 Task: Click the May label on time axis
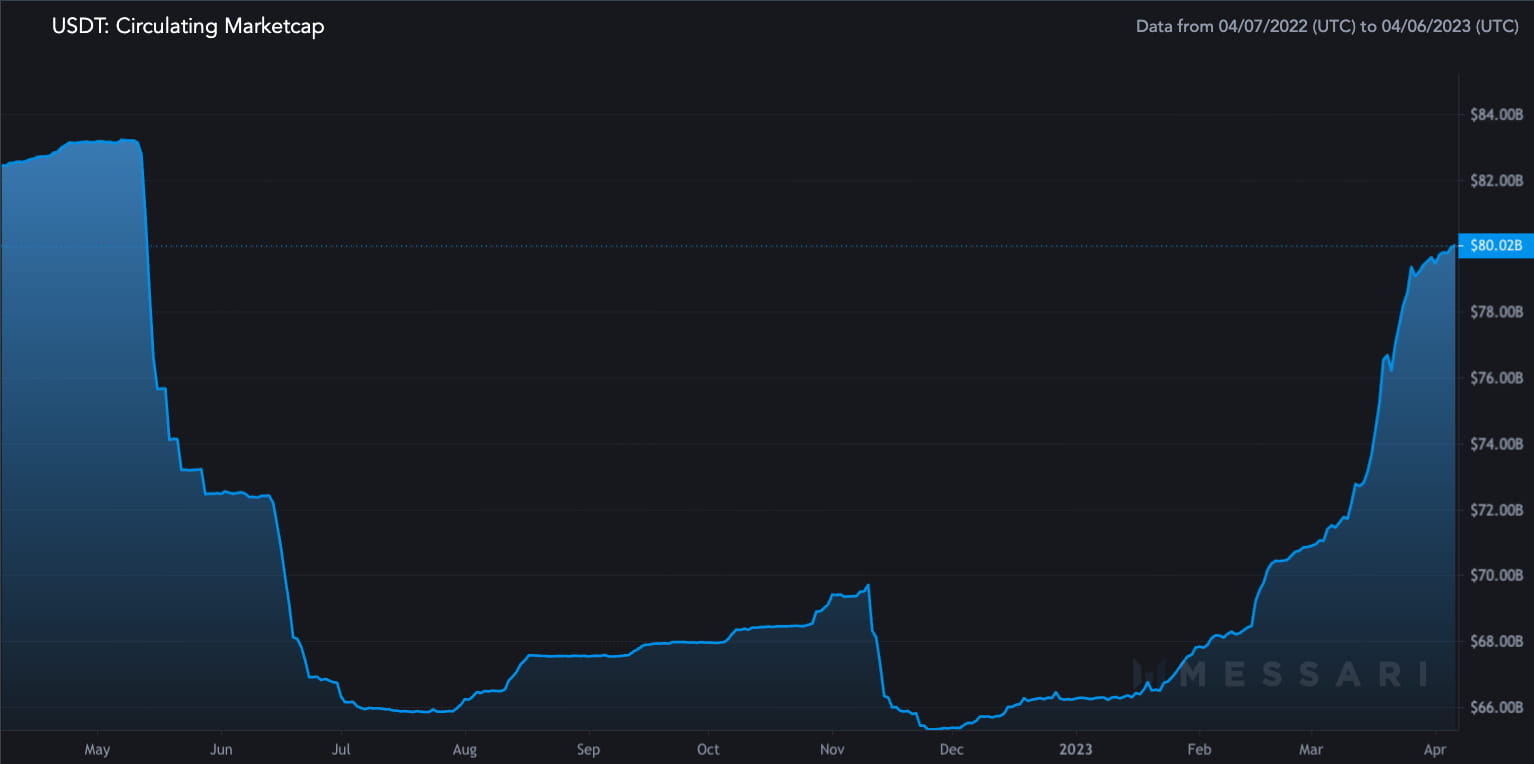pos(97,749)
